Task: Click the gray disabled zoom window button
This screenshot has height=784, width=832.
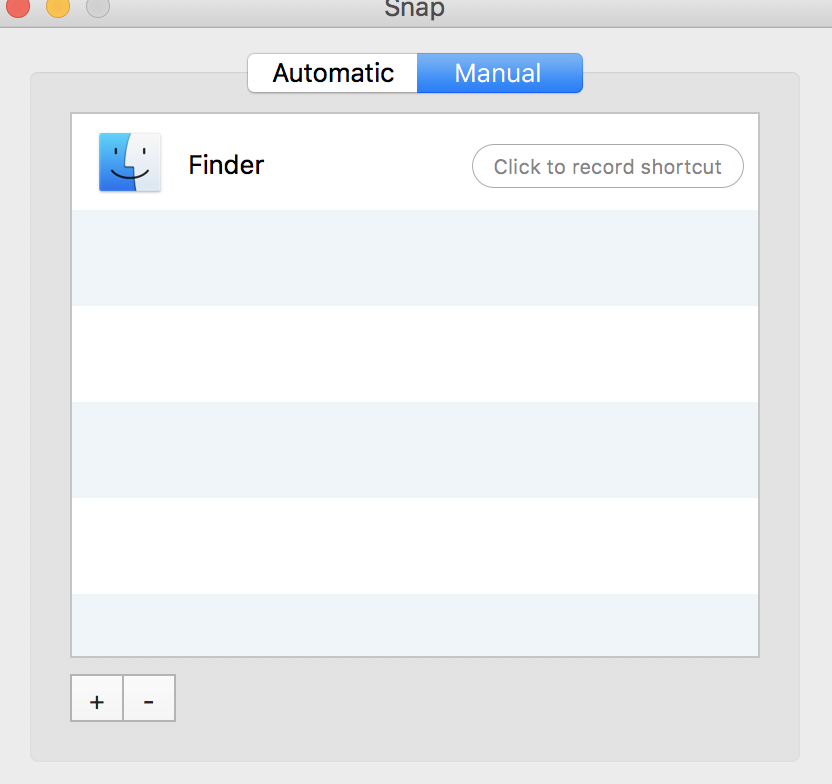Action: [x=98, y=7]
